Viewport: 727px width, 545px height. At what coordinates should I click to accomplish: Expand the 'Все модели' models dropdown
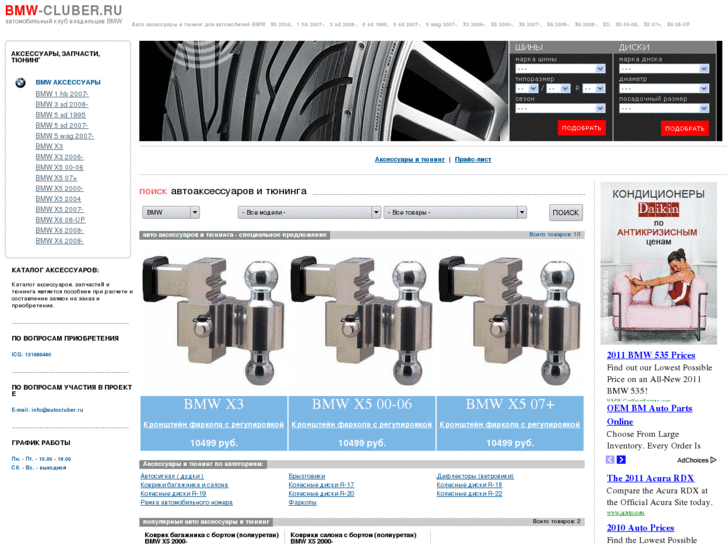pos(309,212)
